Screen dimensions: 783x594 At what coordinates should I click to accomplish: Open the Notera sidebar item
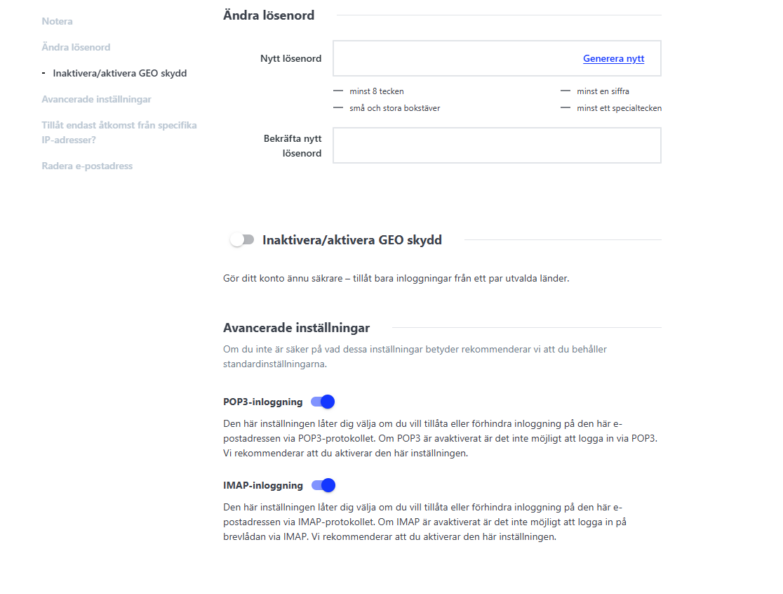coord(57,21)
